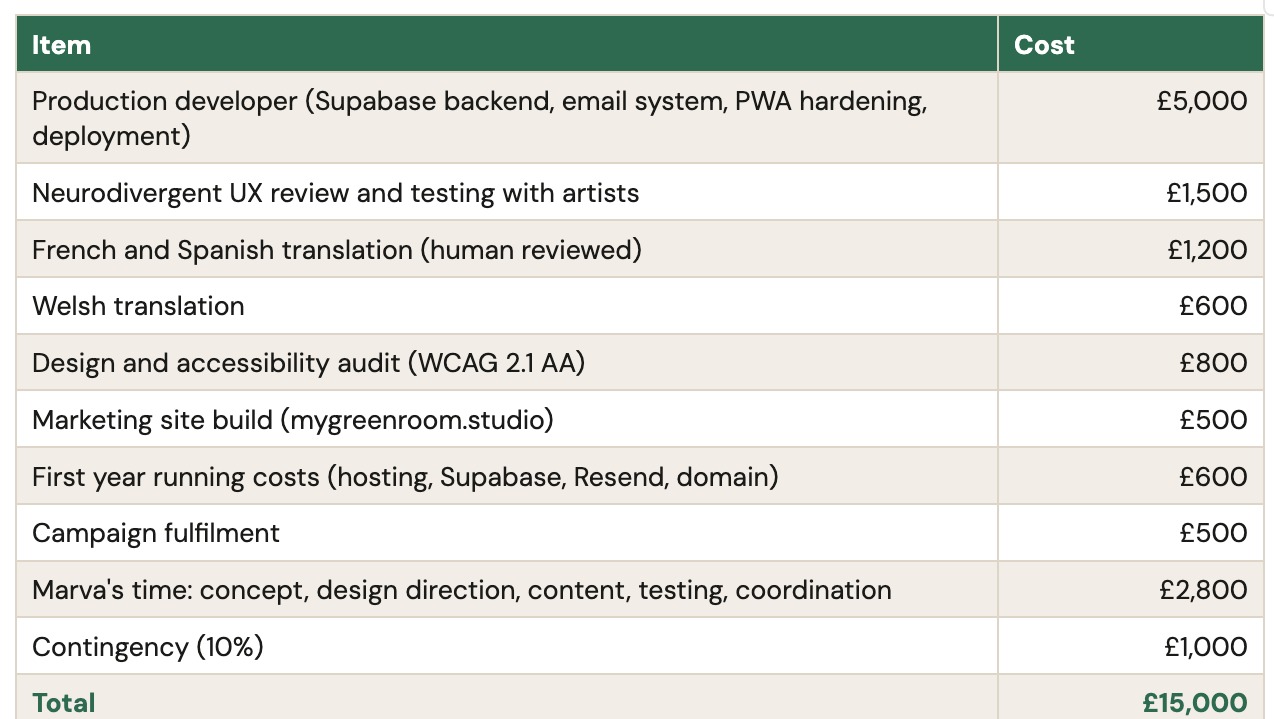This screenshot has height=719, width=1274.
Task: Click the Cost column header
Action: 1044,45
